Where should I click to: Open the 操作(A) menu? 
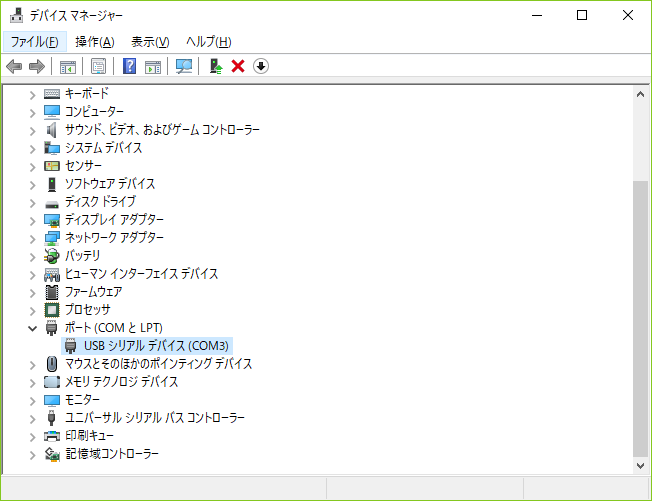(x=94, y=41)
